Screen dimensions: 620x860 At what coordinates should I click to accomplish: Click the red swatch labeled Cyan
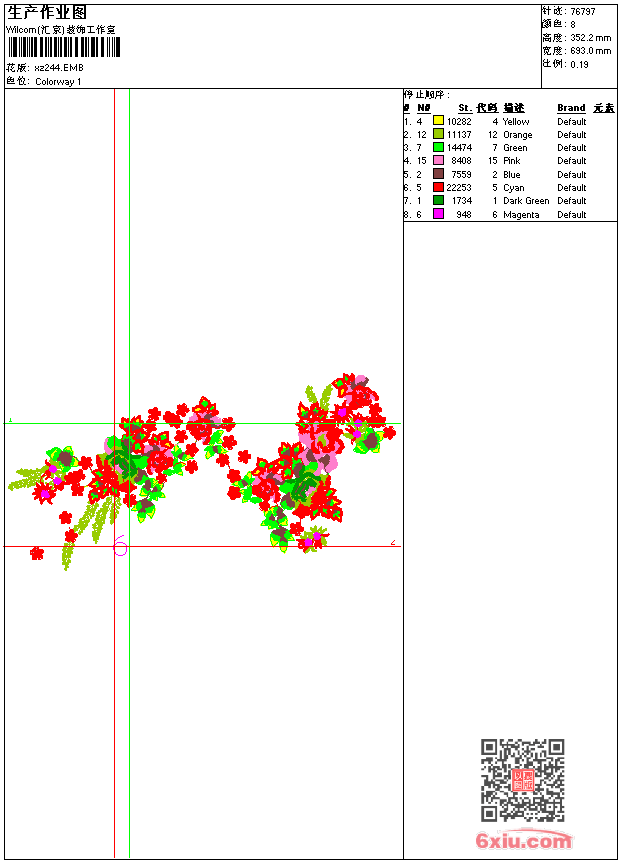pyautogui.click(x=438, y=187)
